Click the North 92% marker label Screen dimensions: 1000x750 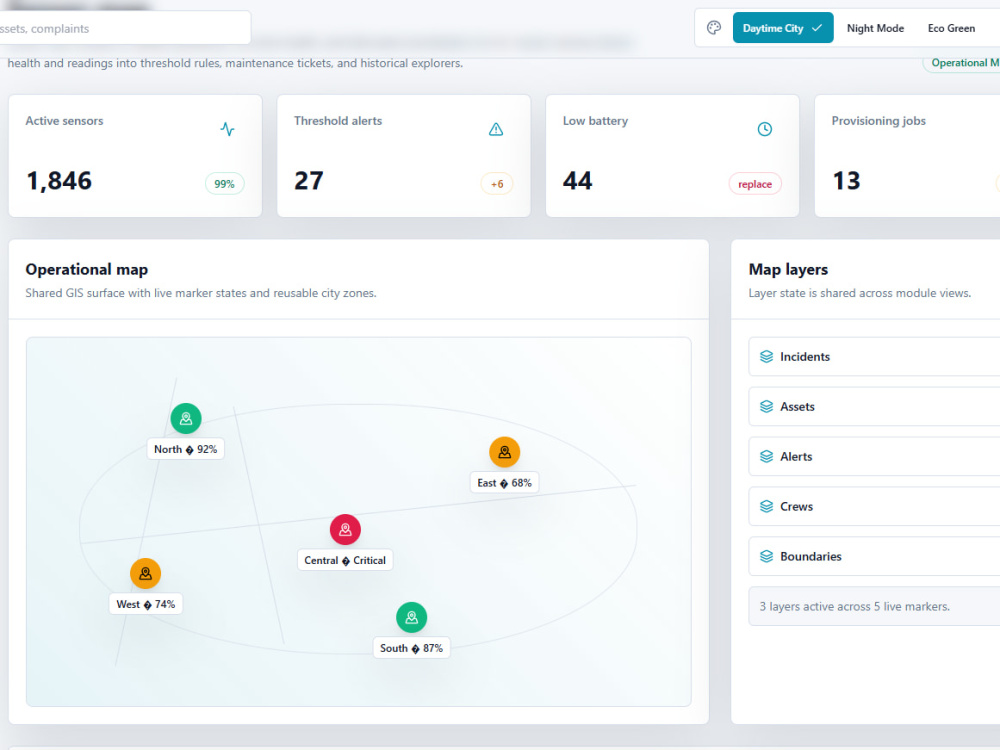[186, 449]
